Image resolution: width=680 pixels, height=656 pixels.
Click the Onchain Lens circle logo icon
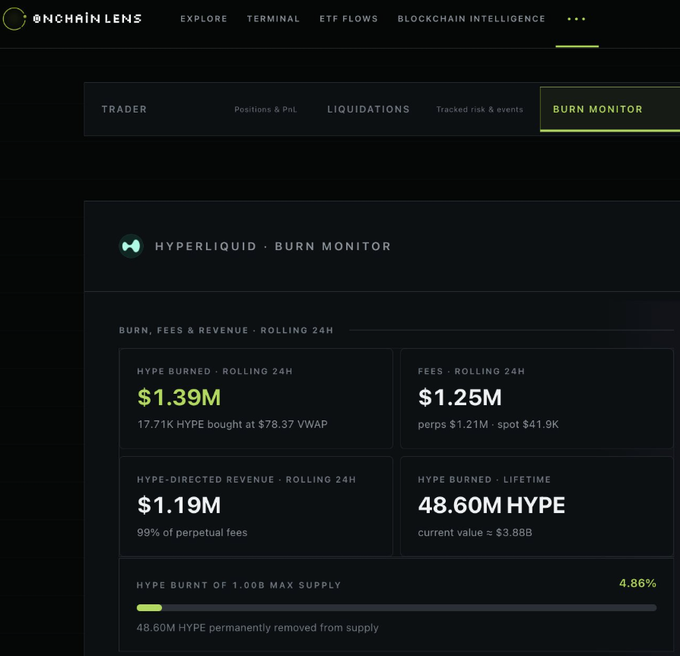[14, 19]
